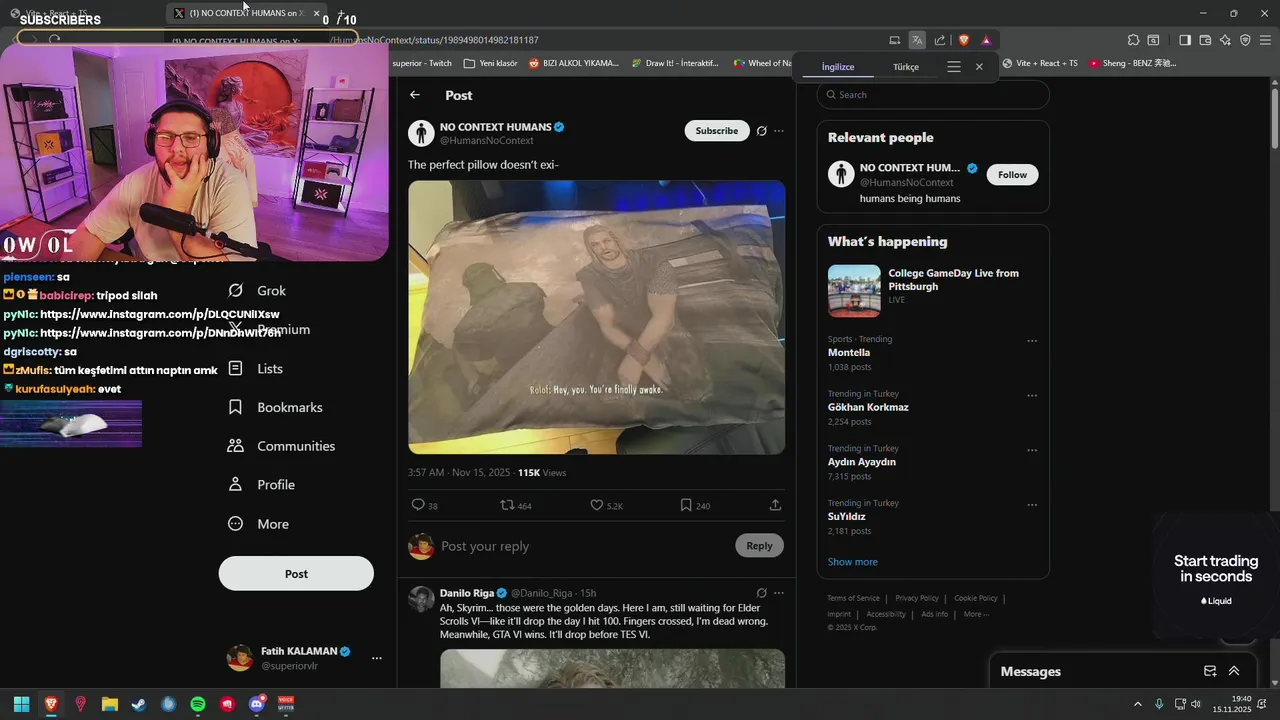
Task: Open the Brave main hamburger menu
Action: 1265,40
